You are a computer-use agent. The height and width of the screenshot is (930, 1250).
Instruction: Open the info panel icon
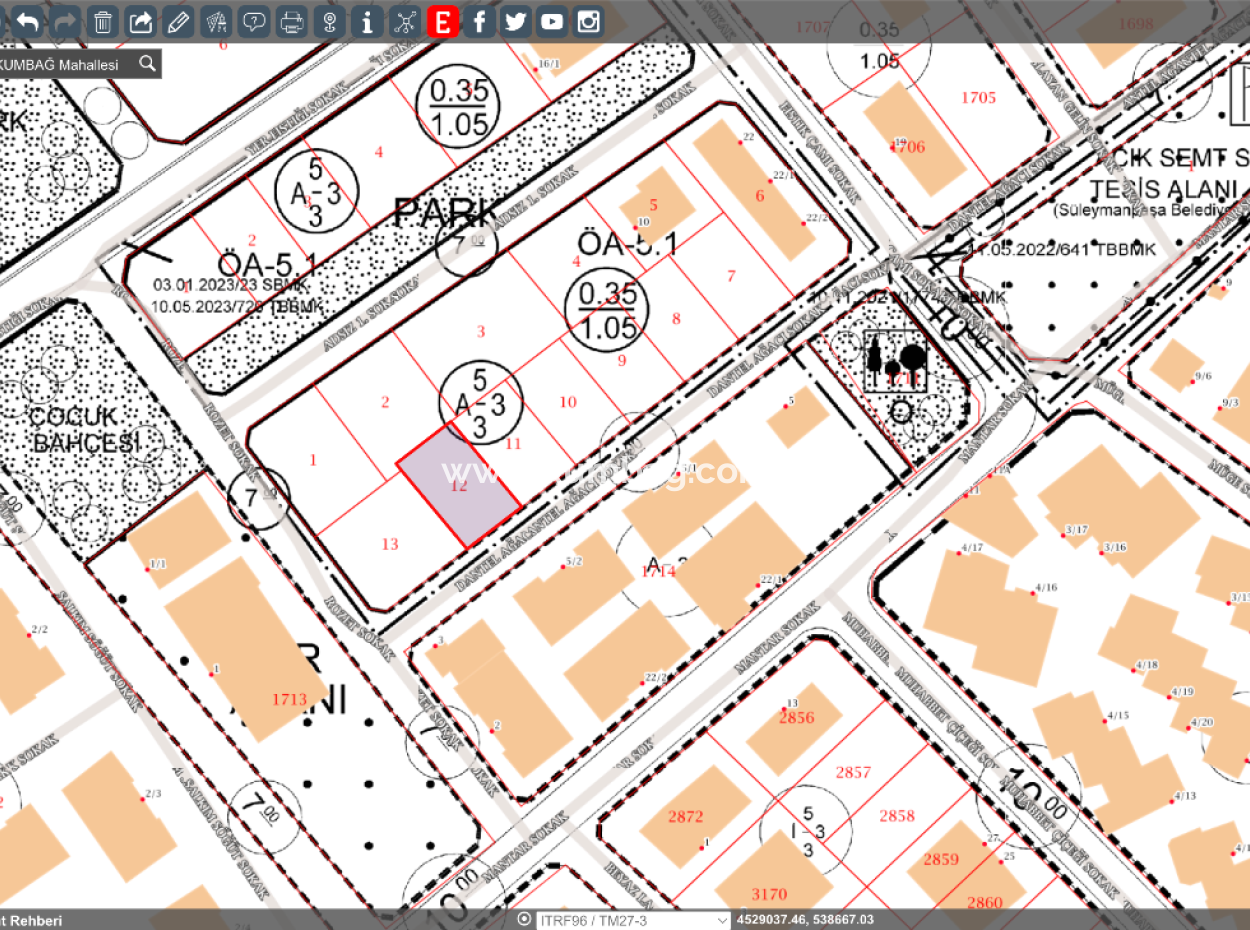click(367, 20)
